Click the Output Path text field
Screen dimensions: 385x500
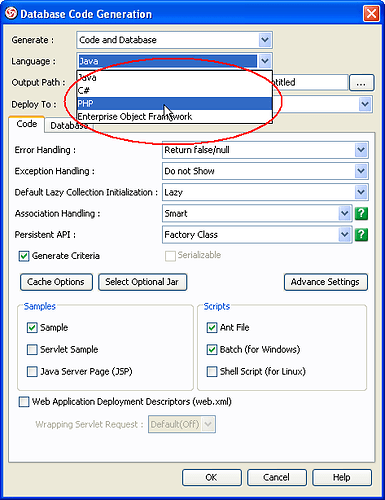point(310,82)
